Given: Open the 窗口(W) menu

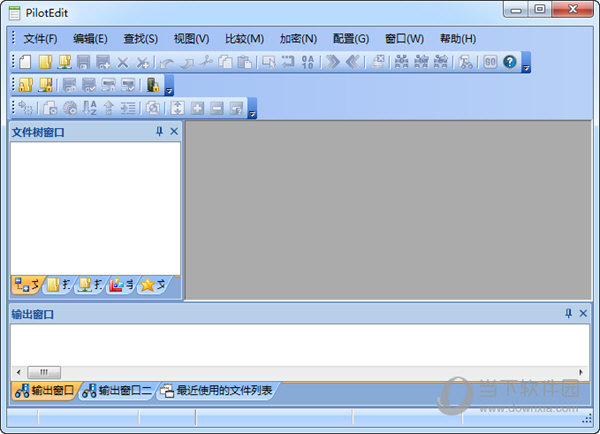Looking at the screenshot, I should (x=404, y=39).
